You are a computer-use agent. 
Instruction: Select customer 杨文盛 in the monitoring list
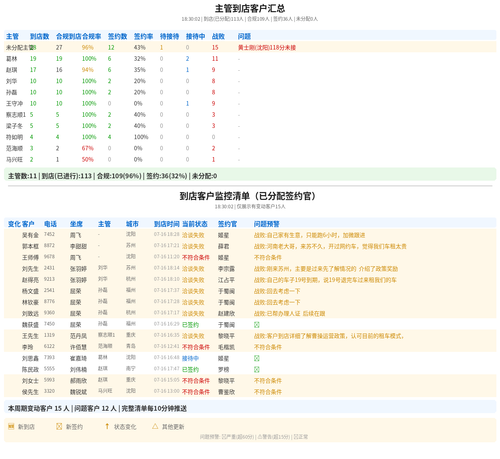pyautogui.click(x=30, y=291)
